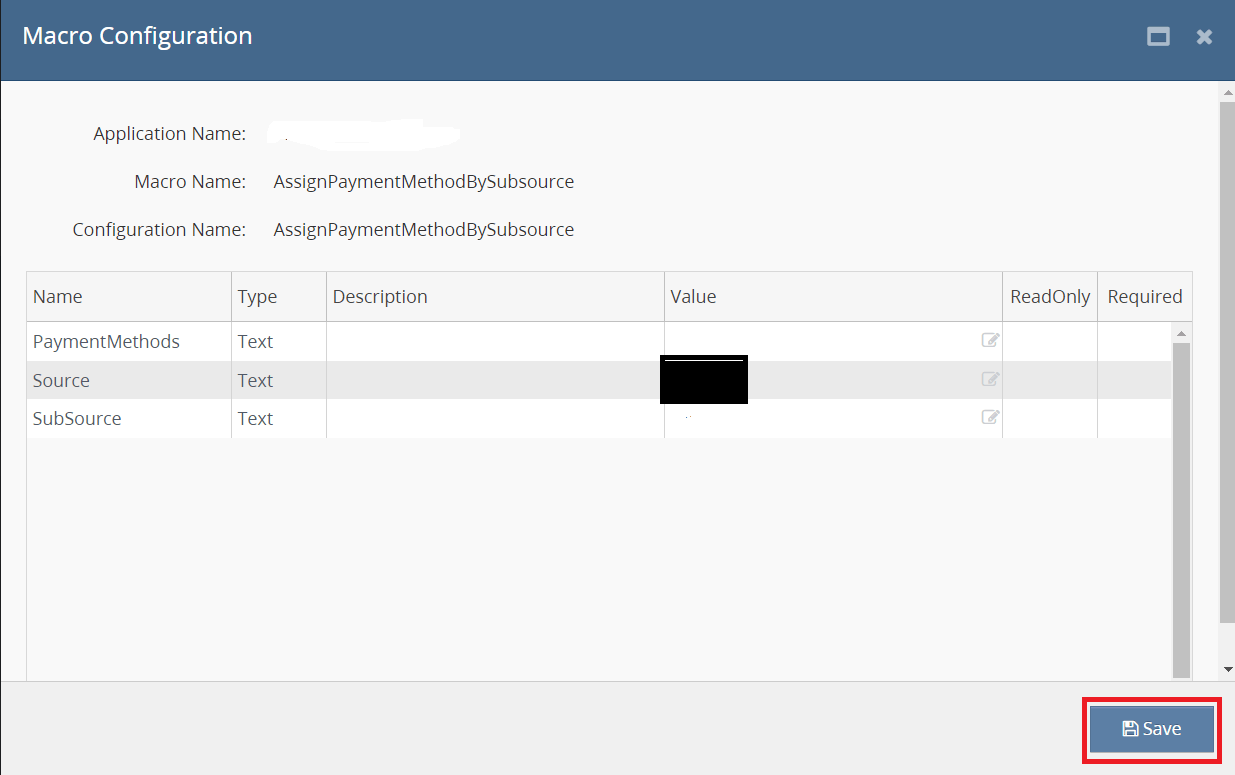Viewport: 1235px width, 775px height.
Task: Click the Description column header
Action: click(x=380, y=297)
